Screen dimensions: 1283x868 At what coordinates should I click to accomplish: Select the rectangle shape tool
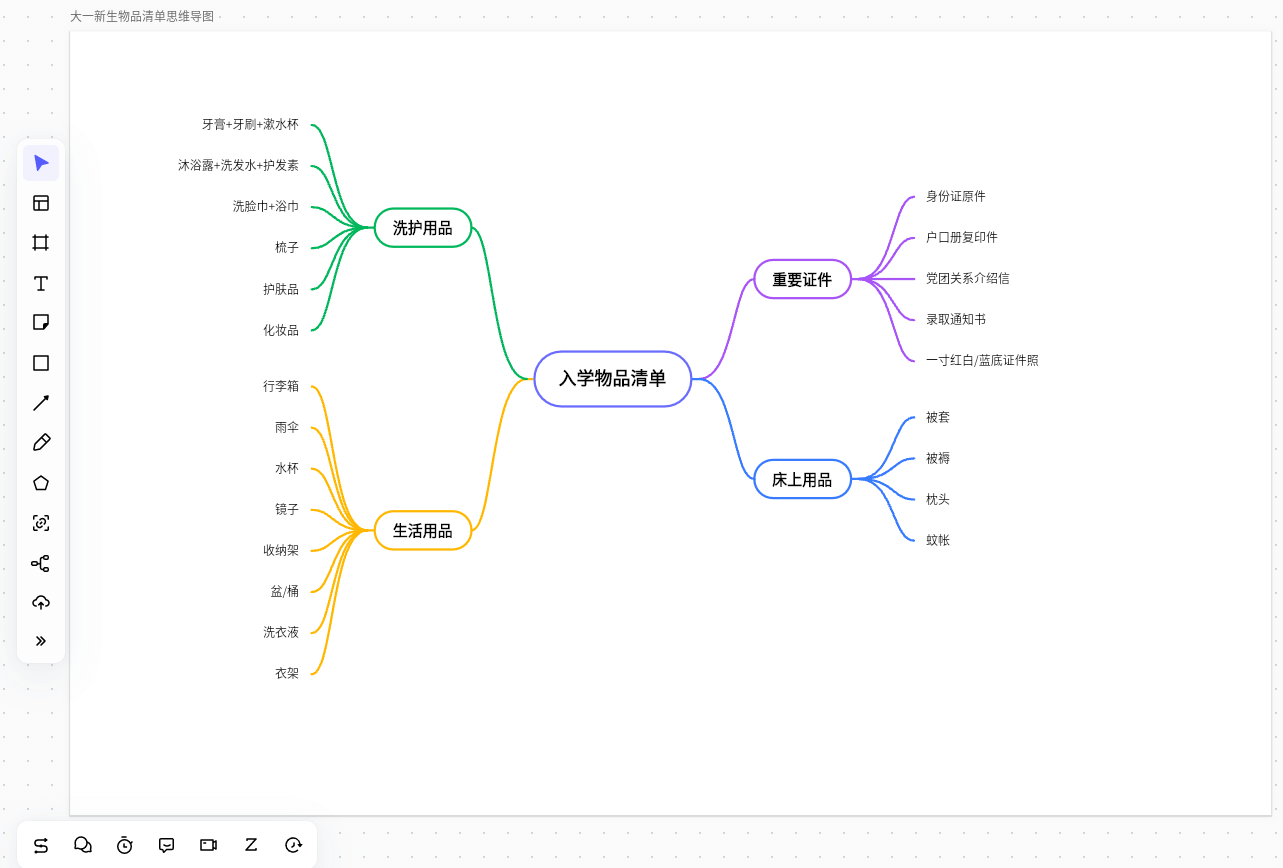click(41, 363)
